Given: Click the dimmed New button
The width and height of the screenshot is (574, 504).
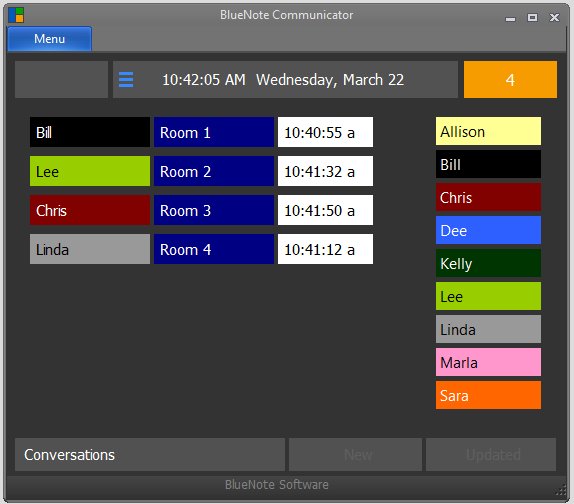Looking at the screenshot, I should coord(355,455).
